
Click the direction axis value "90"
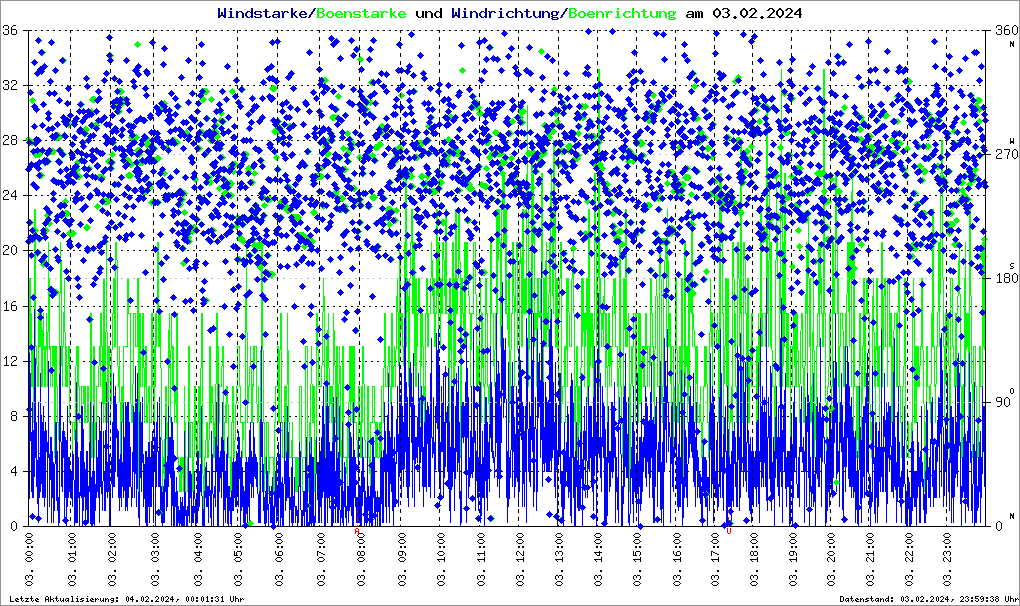(1002, 402)
